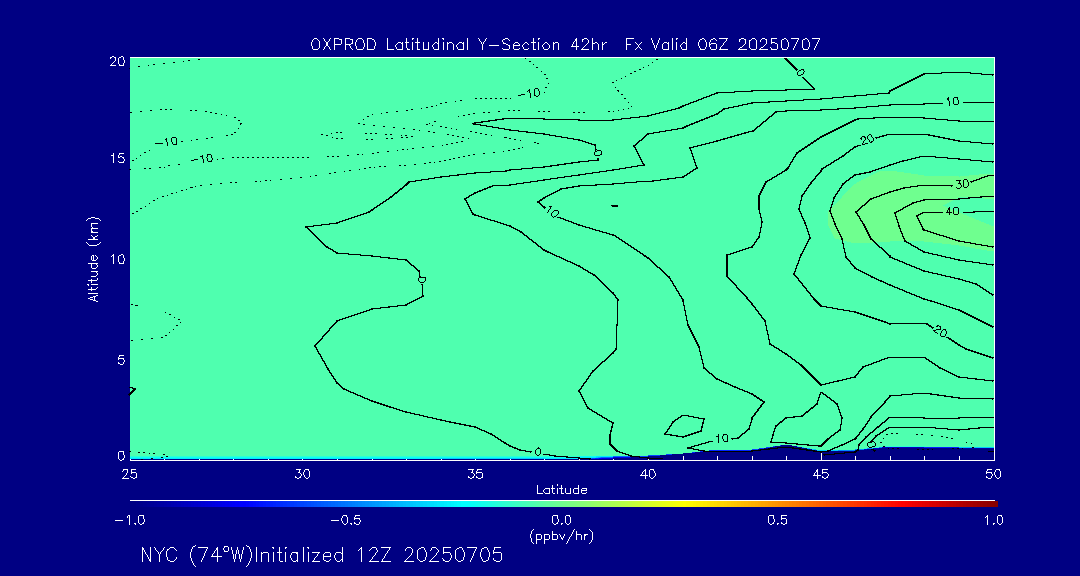This screenshot has height=576, width=1080.
Task: Click the y-axis tick label 20
Action: (116, 61)
